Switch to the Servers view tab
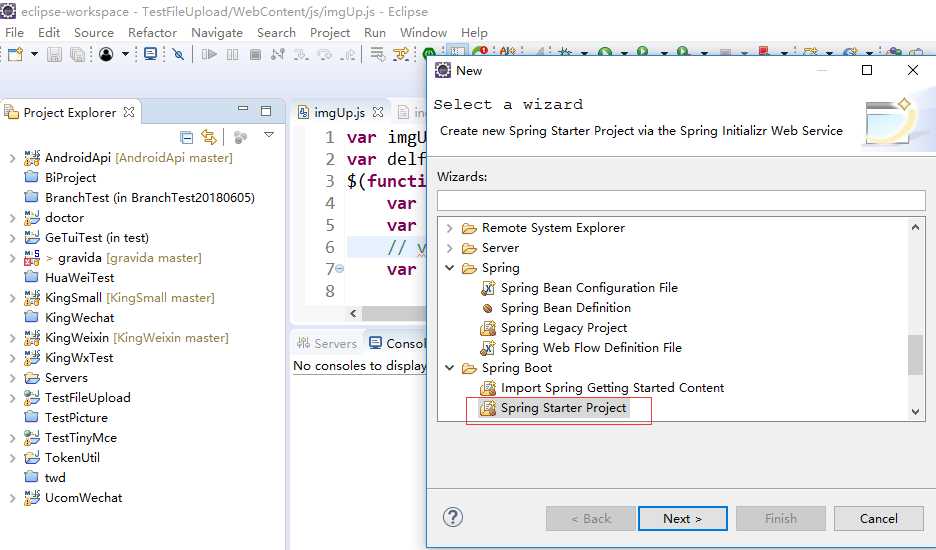This screenshot has width=936, height=550. coord(328,343)
